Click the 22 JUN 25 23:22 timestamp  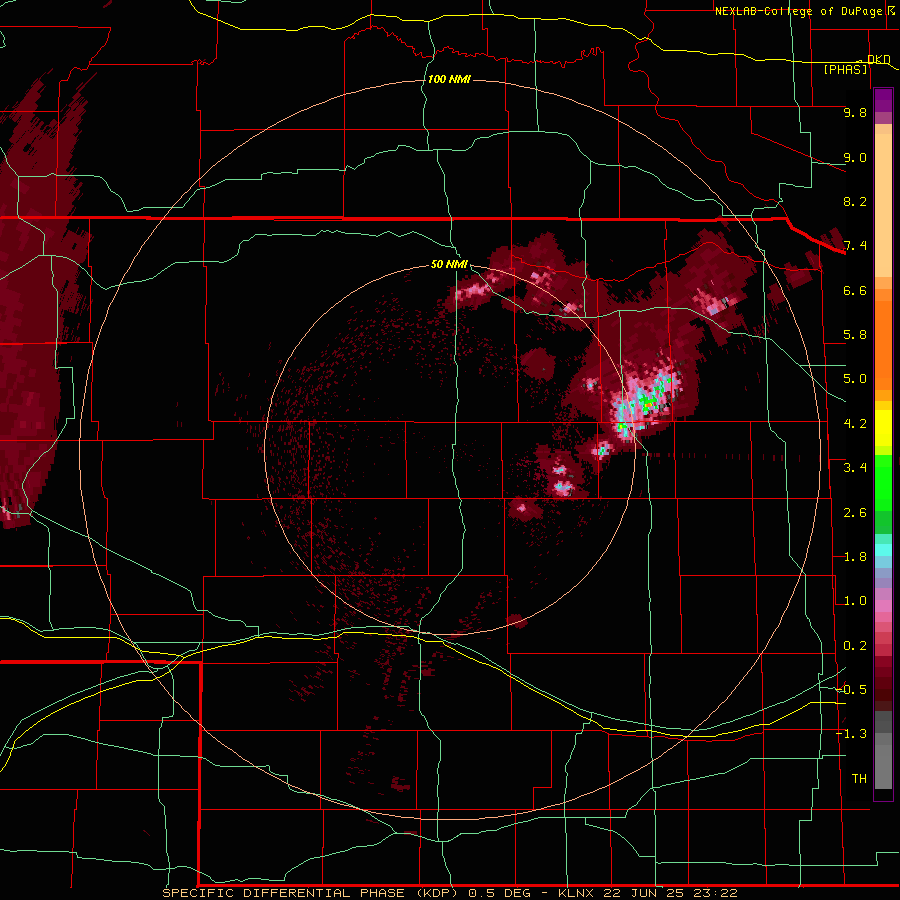click(670, 893)
